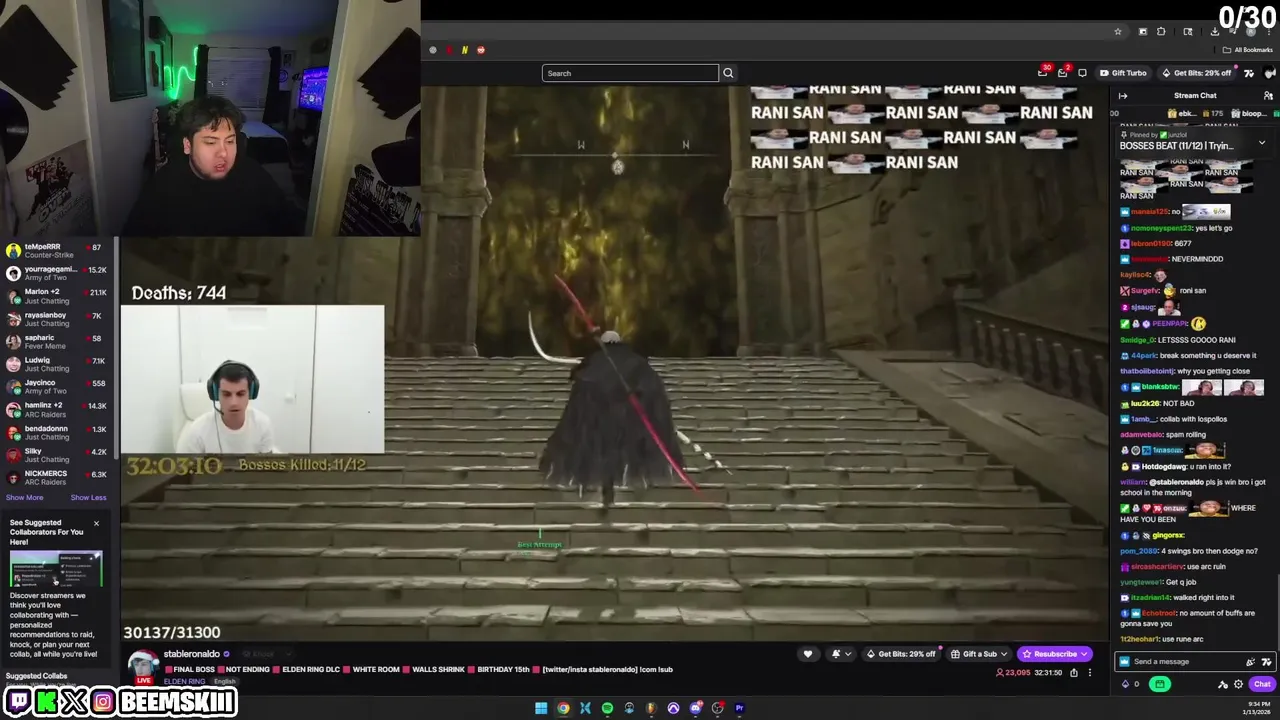Click Show More followed channels

[x=24, y=497]
